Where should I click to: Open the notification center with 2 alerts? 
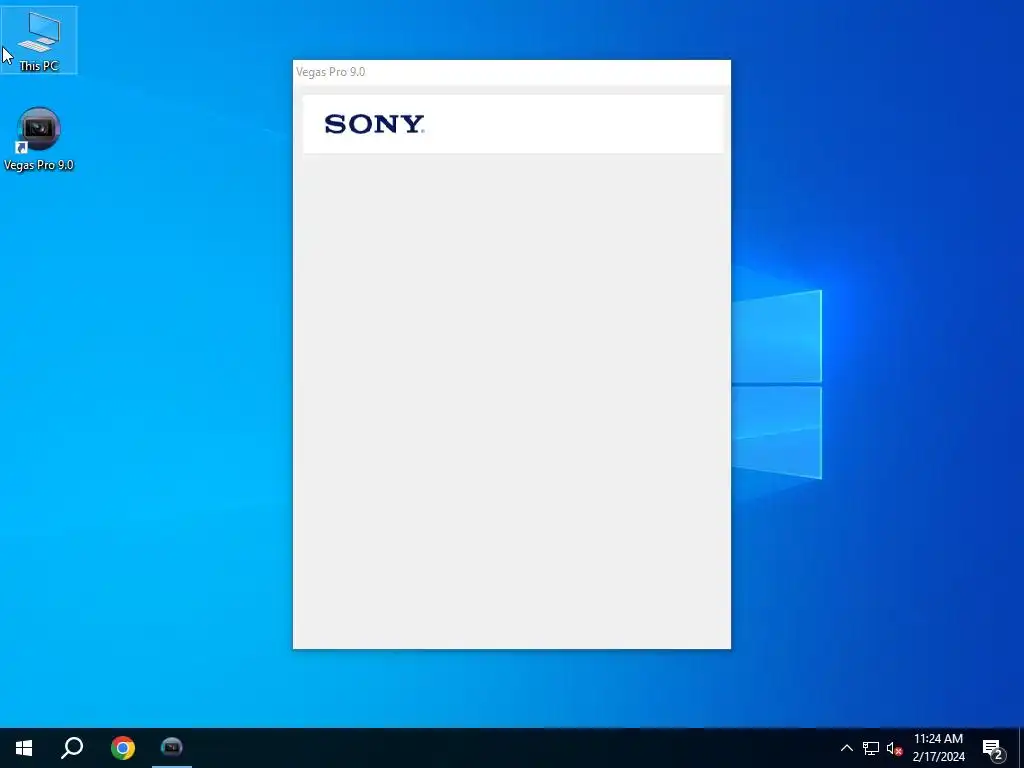(993, 748)
